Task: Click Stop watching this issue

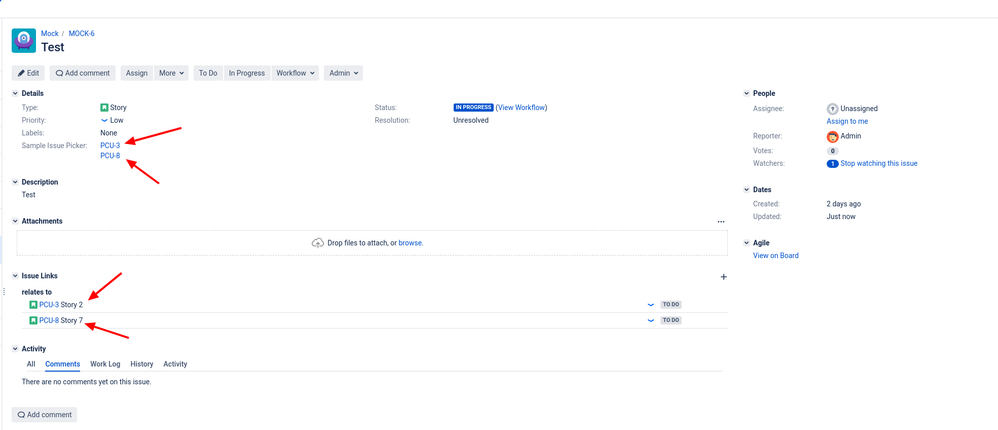Action: pos(879,163)
